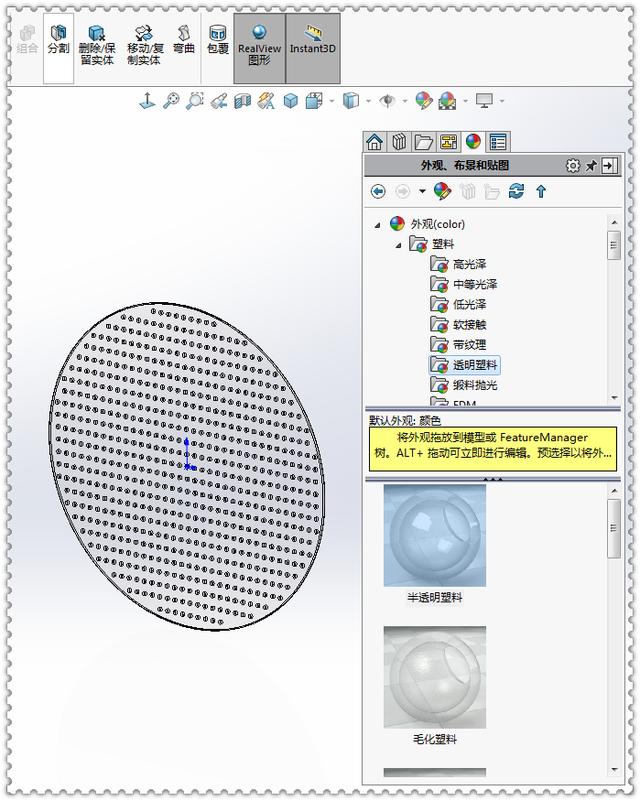Switch to the Design Library tab

tap(399, 142)
